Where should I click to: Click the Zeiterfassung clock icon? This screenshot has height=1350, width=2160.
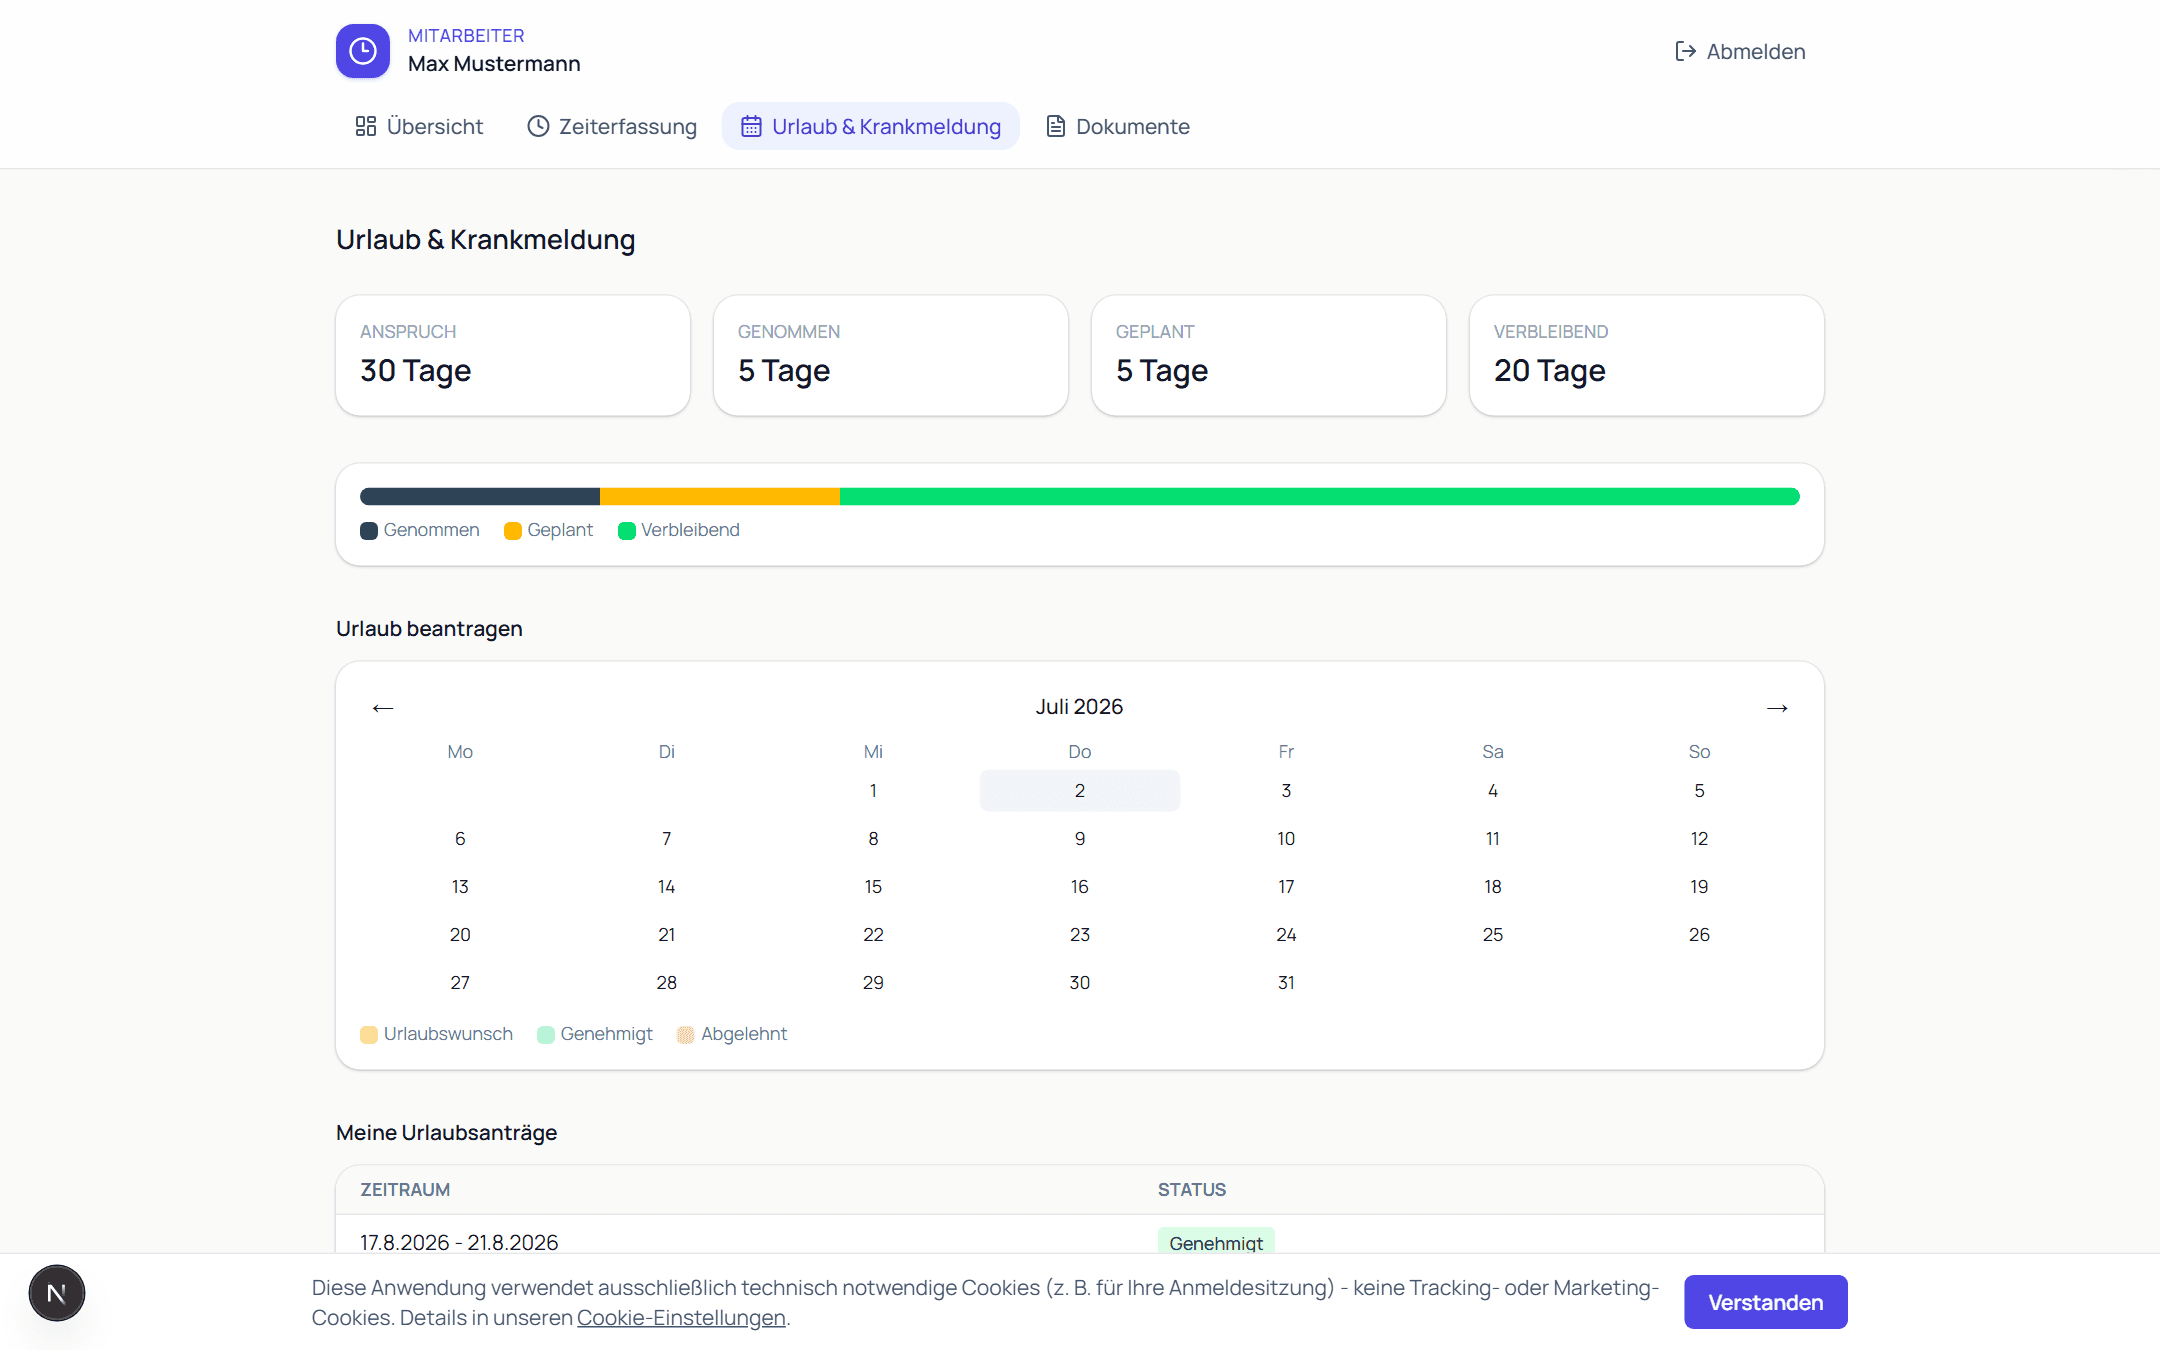538,126
